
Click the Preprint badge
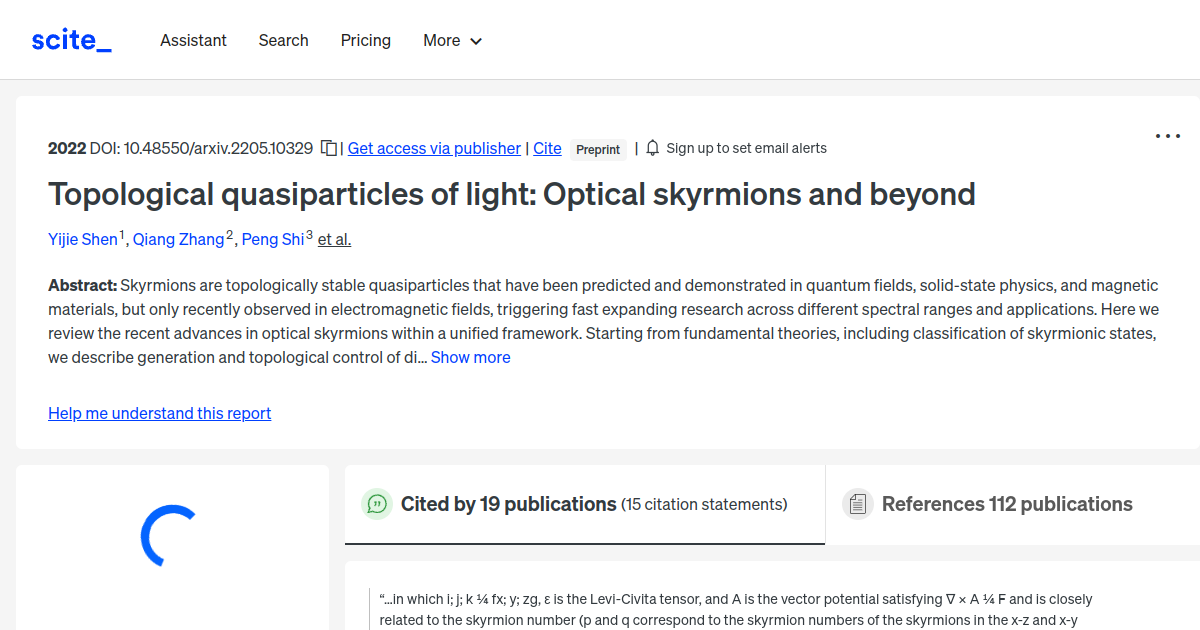click(x=597, y=149)
